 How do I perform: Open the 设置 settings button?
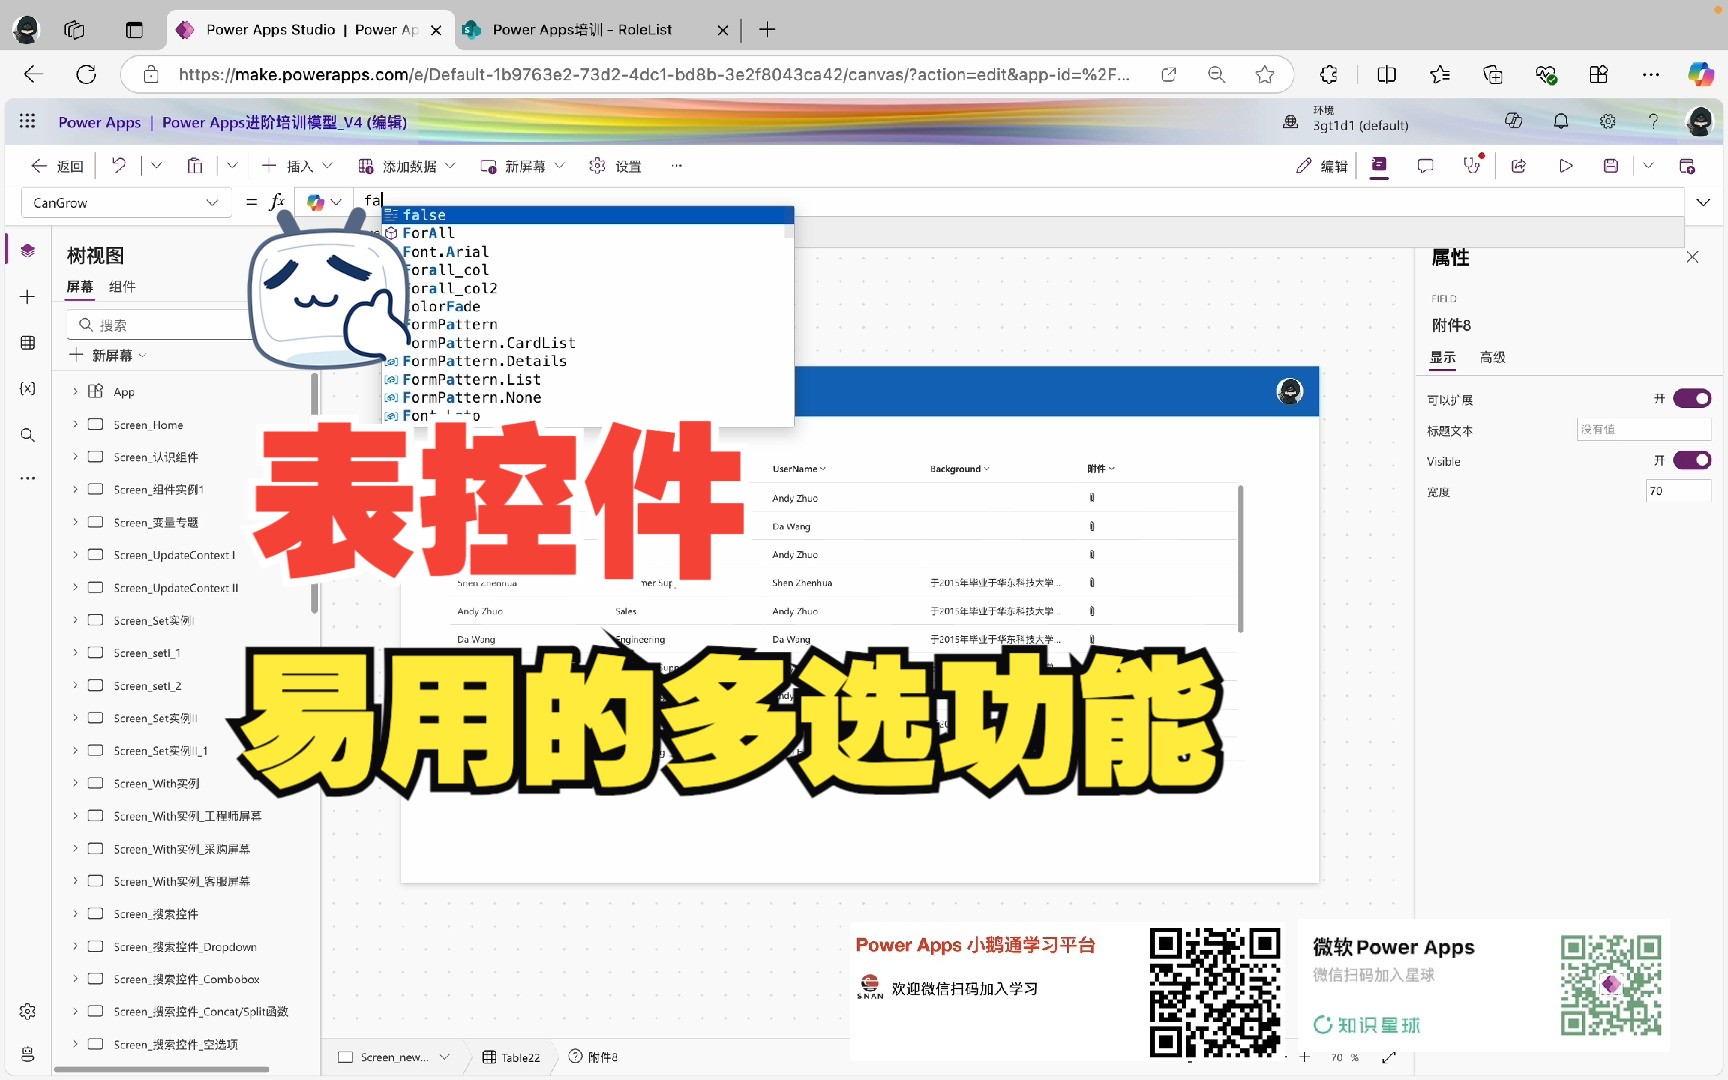click(615, 166)
